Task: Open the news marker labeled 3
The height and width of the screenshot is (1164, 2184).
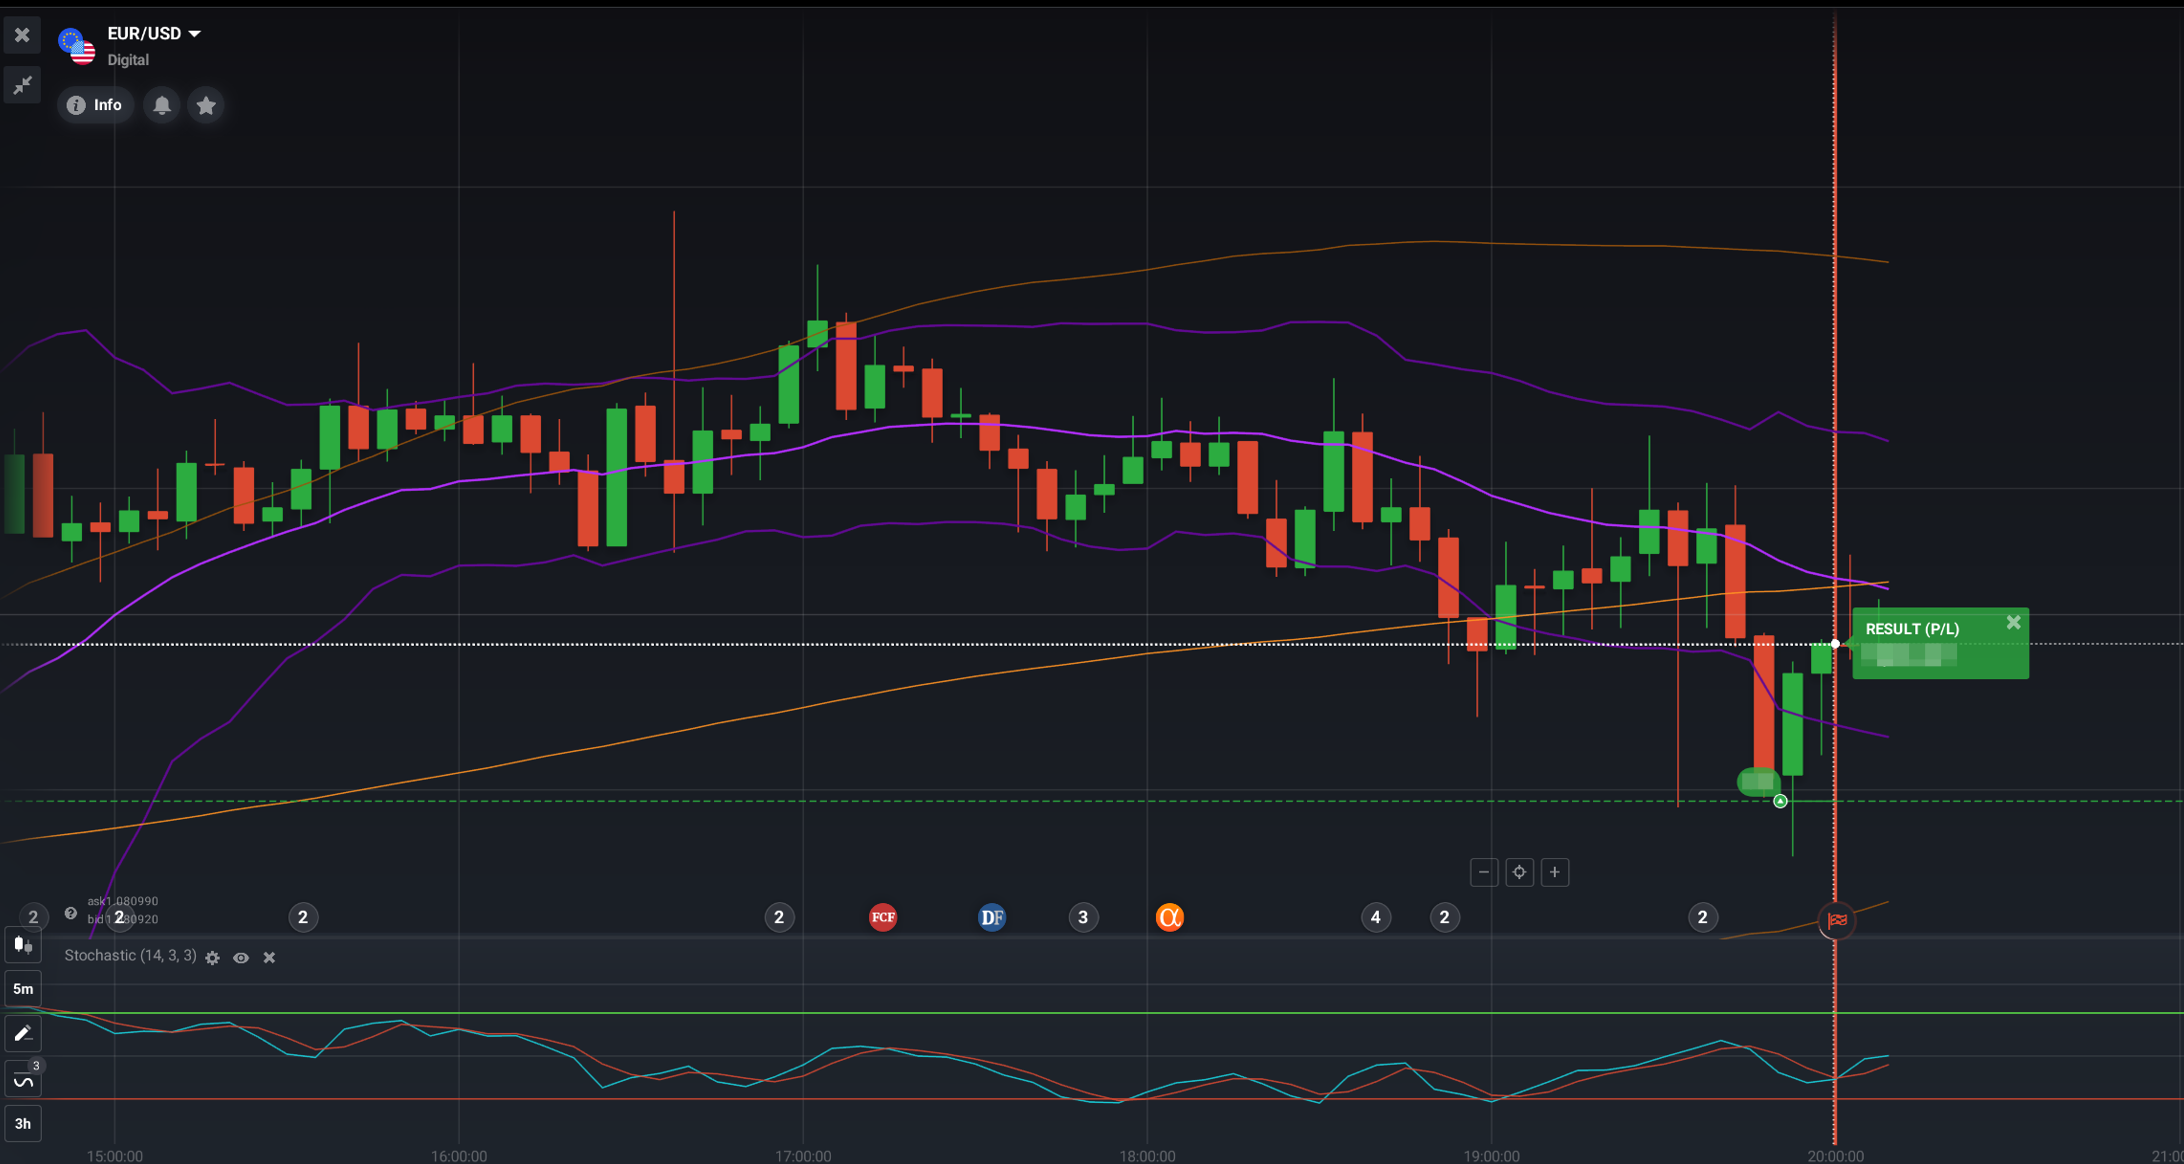Action: point(1083,917)
